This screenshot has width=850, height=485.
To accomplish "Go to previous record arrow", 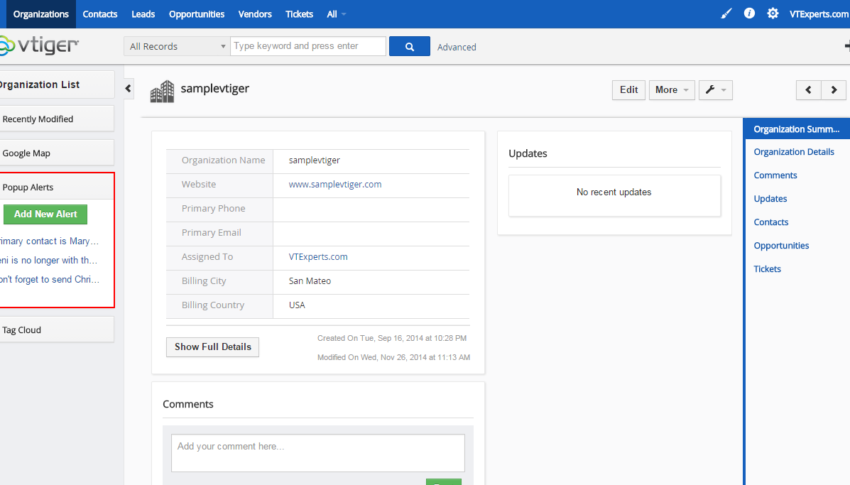I will coord(808,90).
